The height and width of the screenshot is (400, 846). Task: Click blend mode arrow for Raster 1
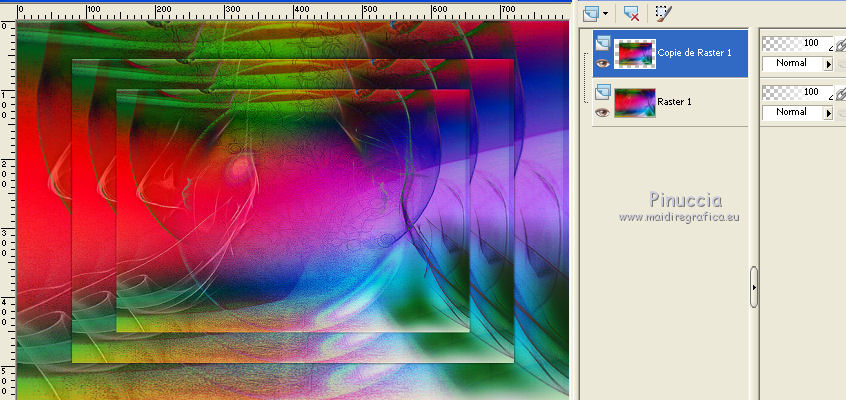829,113
